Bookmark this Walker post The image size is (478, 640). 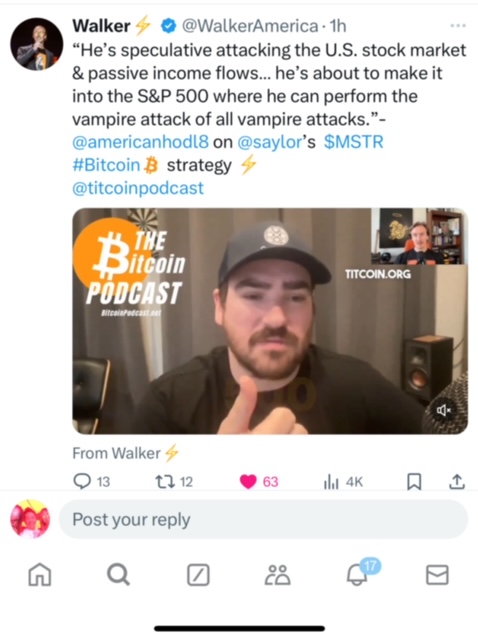[414, 482]
